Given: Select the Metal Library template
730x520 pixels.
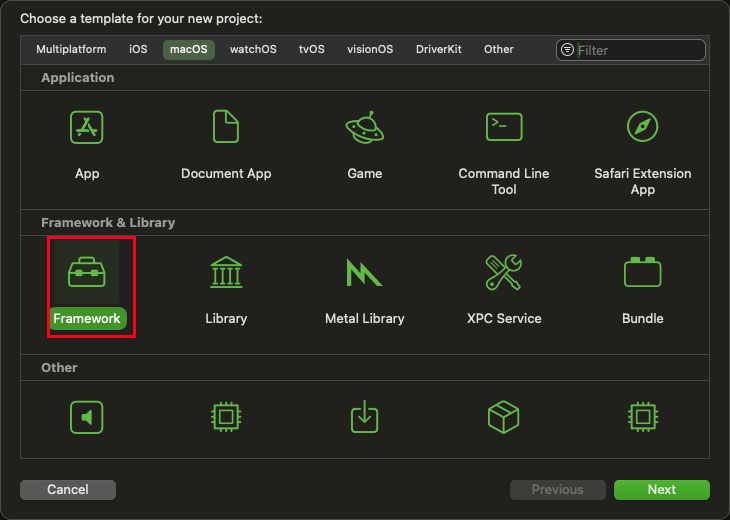Looking at the screenshot, I should pos(365,273).
